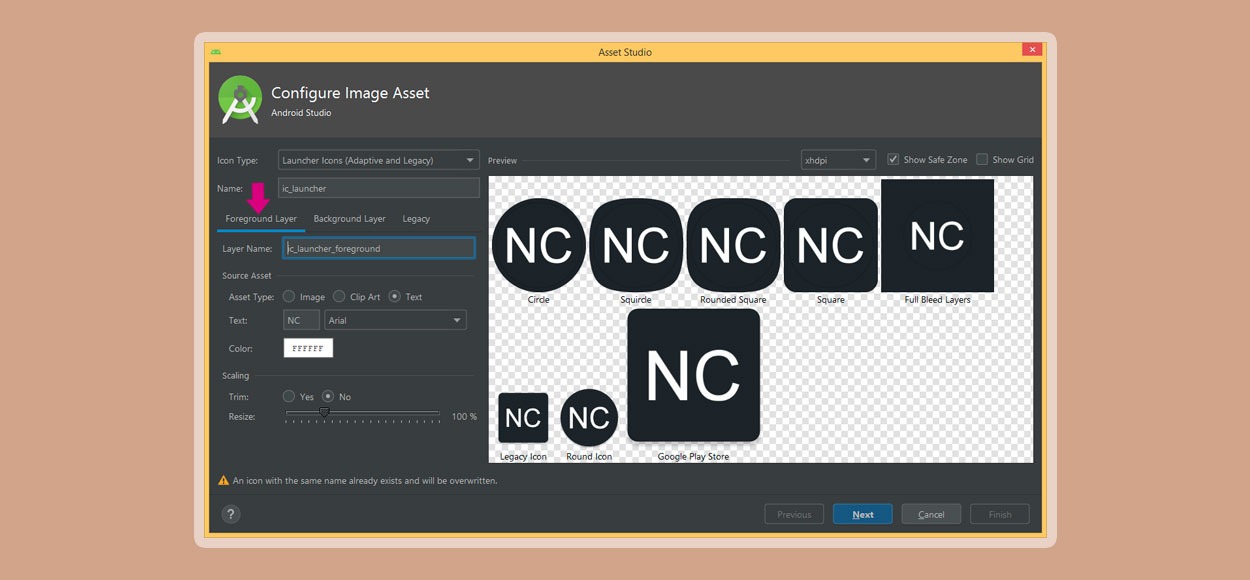Choose Clip Art asset type radio button
The width and height of the screenshot is (1250, 580).
(x=340, y=297)
